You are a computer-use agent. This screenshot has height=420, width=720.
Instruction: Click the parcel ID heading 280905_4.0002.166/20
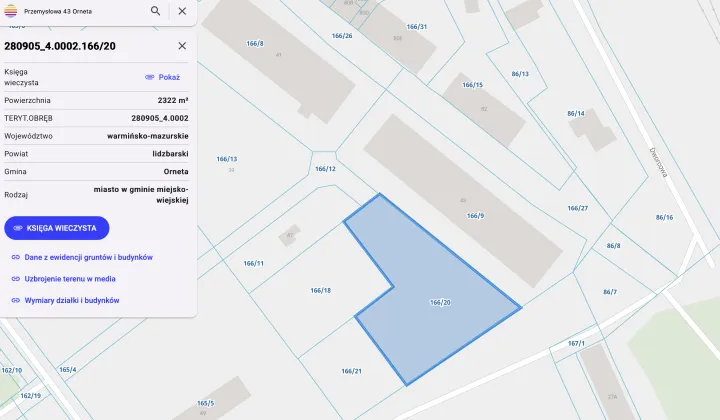point(60,46)
